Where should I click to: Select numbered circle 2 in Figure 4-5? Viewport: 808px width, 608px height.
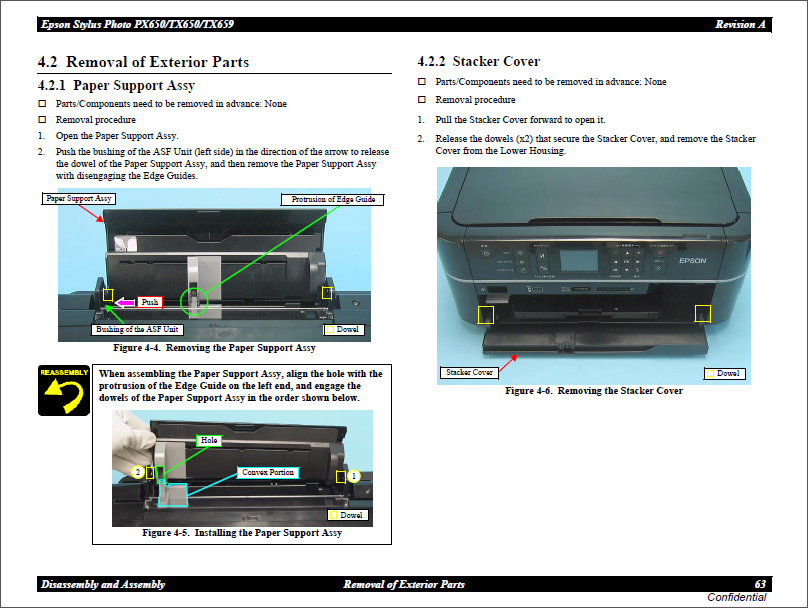pyautogui.click(x=137, y=471)
